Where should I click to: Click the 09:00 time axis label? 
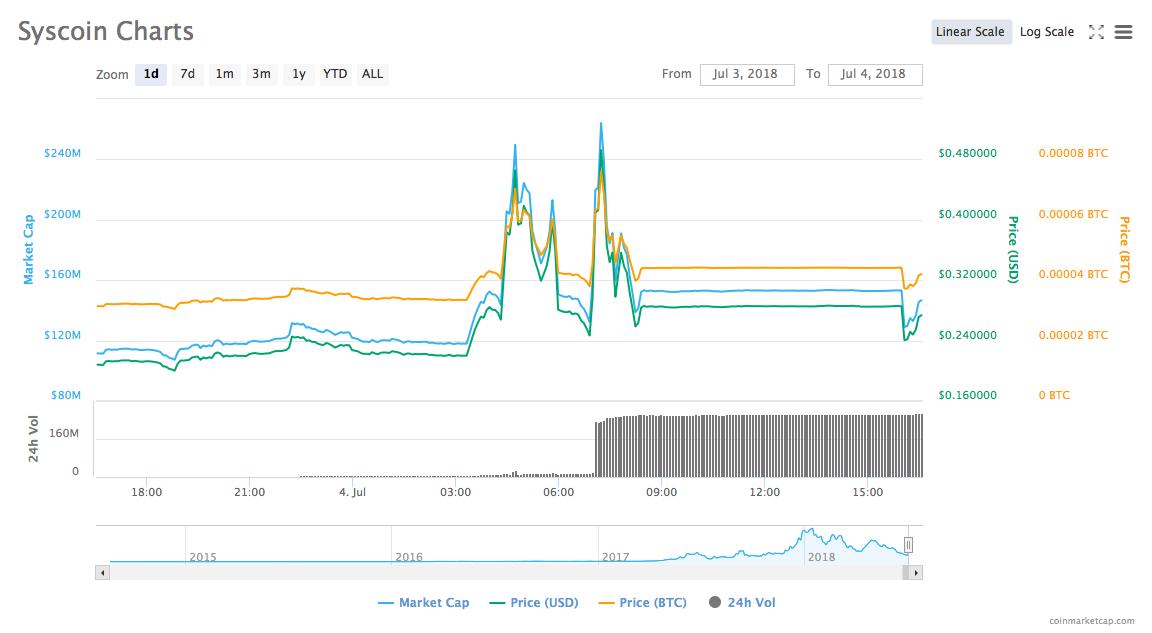point(661,492)
